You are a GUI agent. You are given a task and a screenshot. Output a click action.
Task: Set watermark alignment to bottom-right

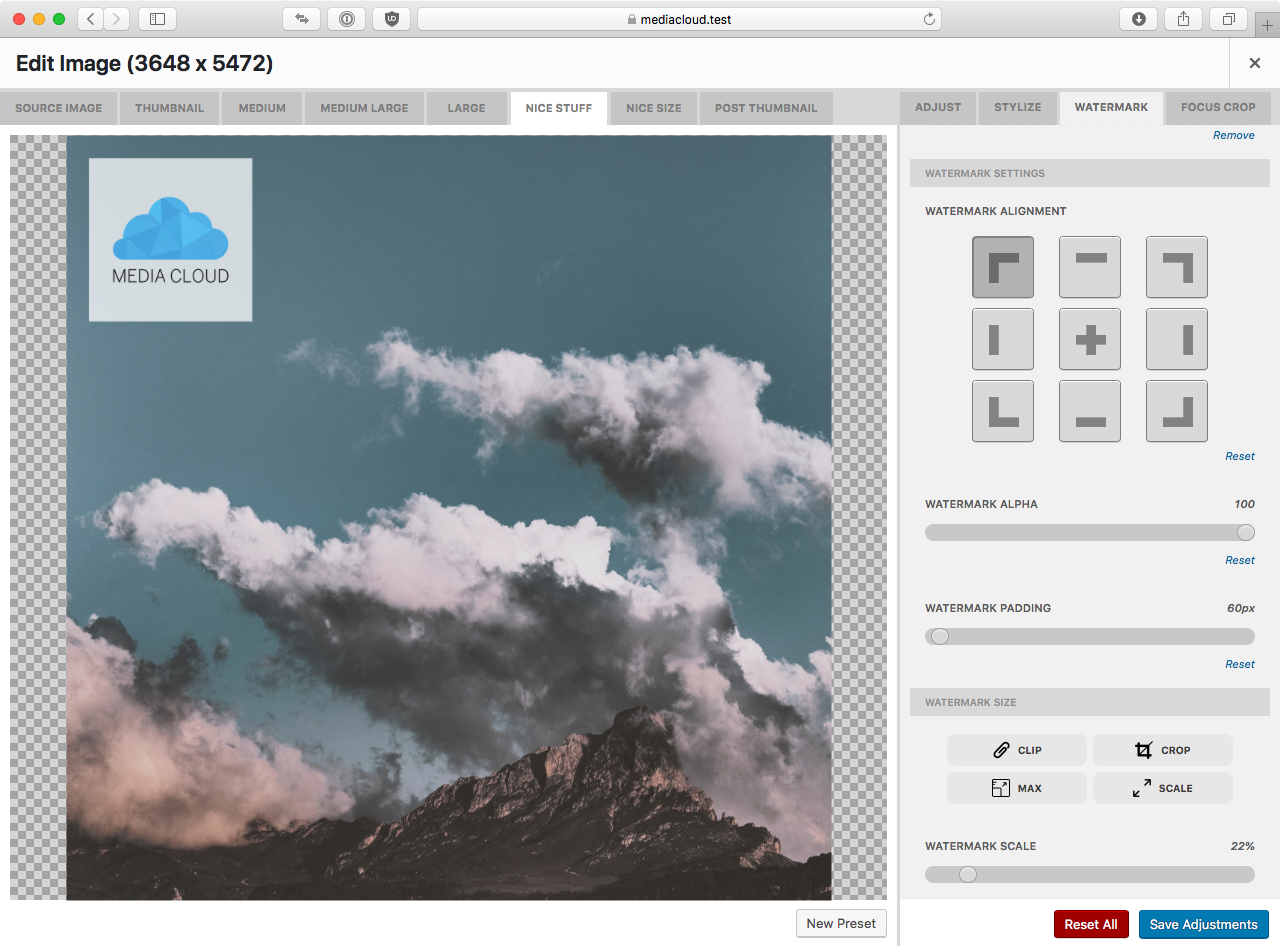coord(1176,411)
